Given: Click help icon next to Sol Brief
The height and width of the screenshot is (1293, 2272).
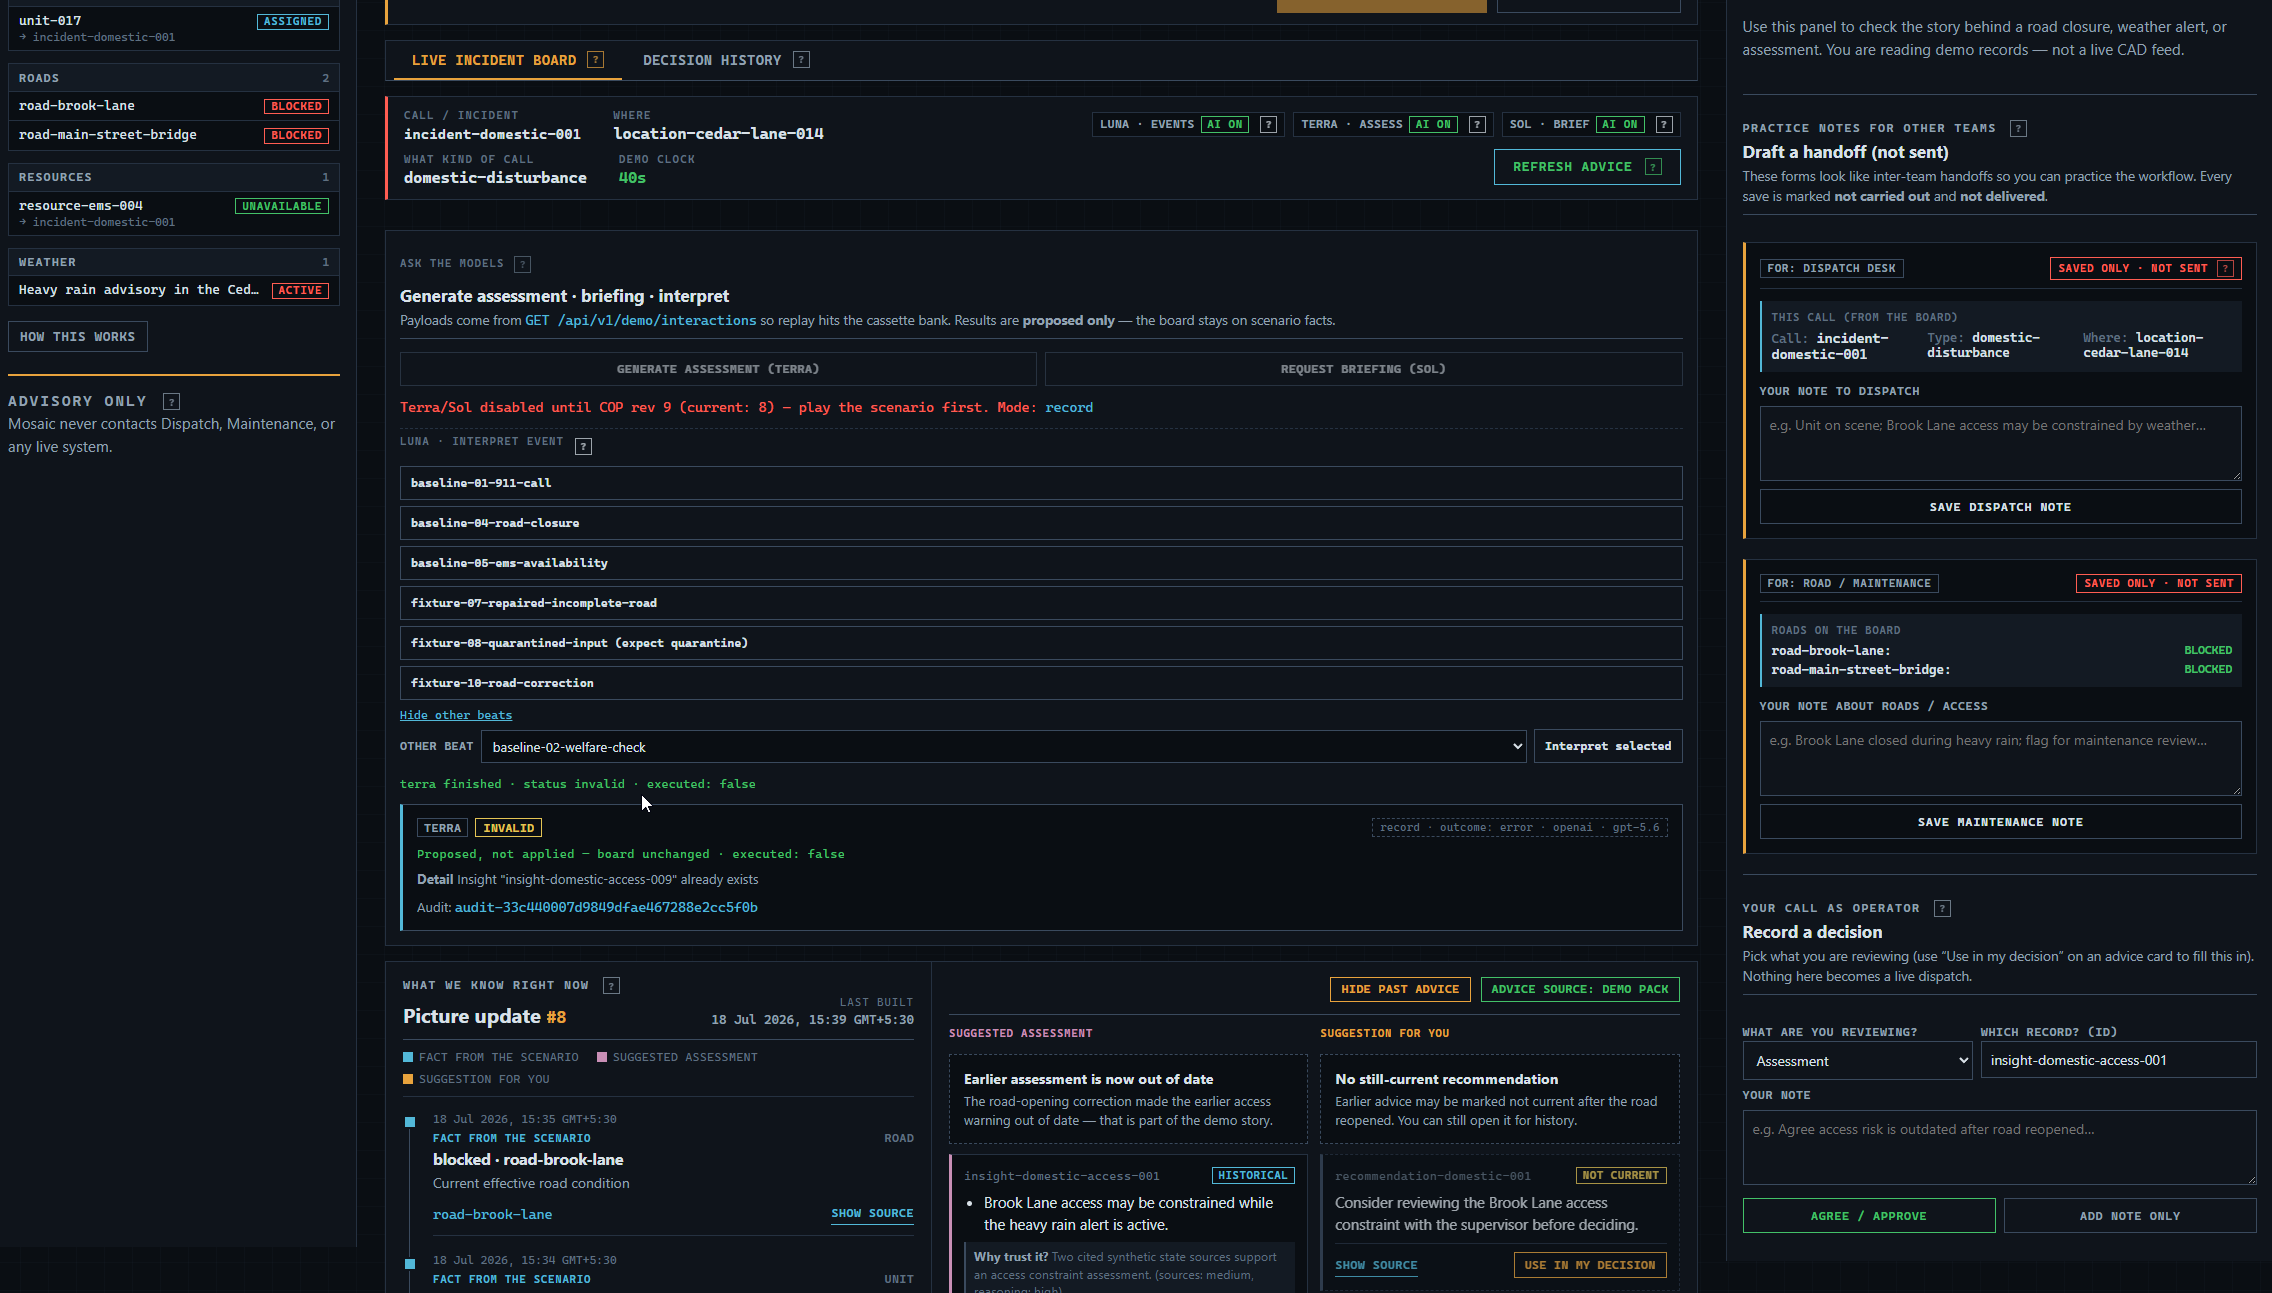Looking at the screenshot, I should 1664,125.
